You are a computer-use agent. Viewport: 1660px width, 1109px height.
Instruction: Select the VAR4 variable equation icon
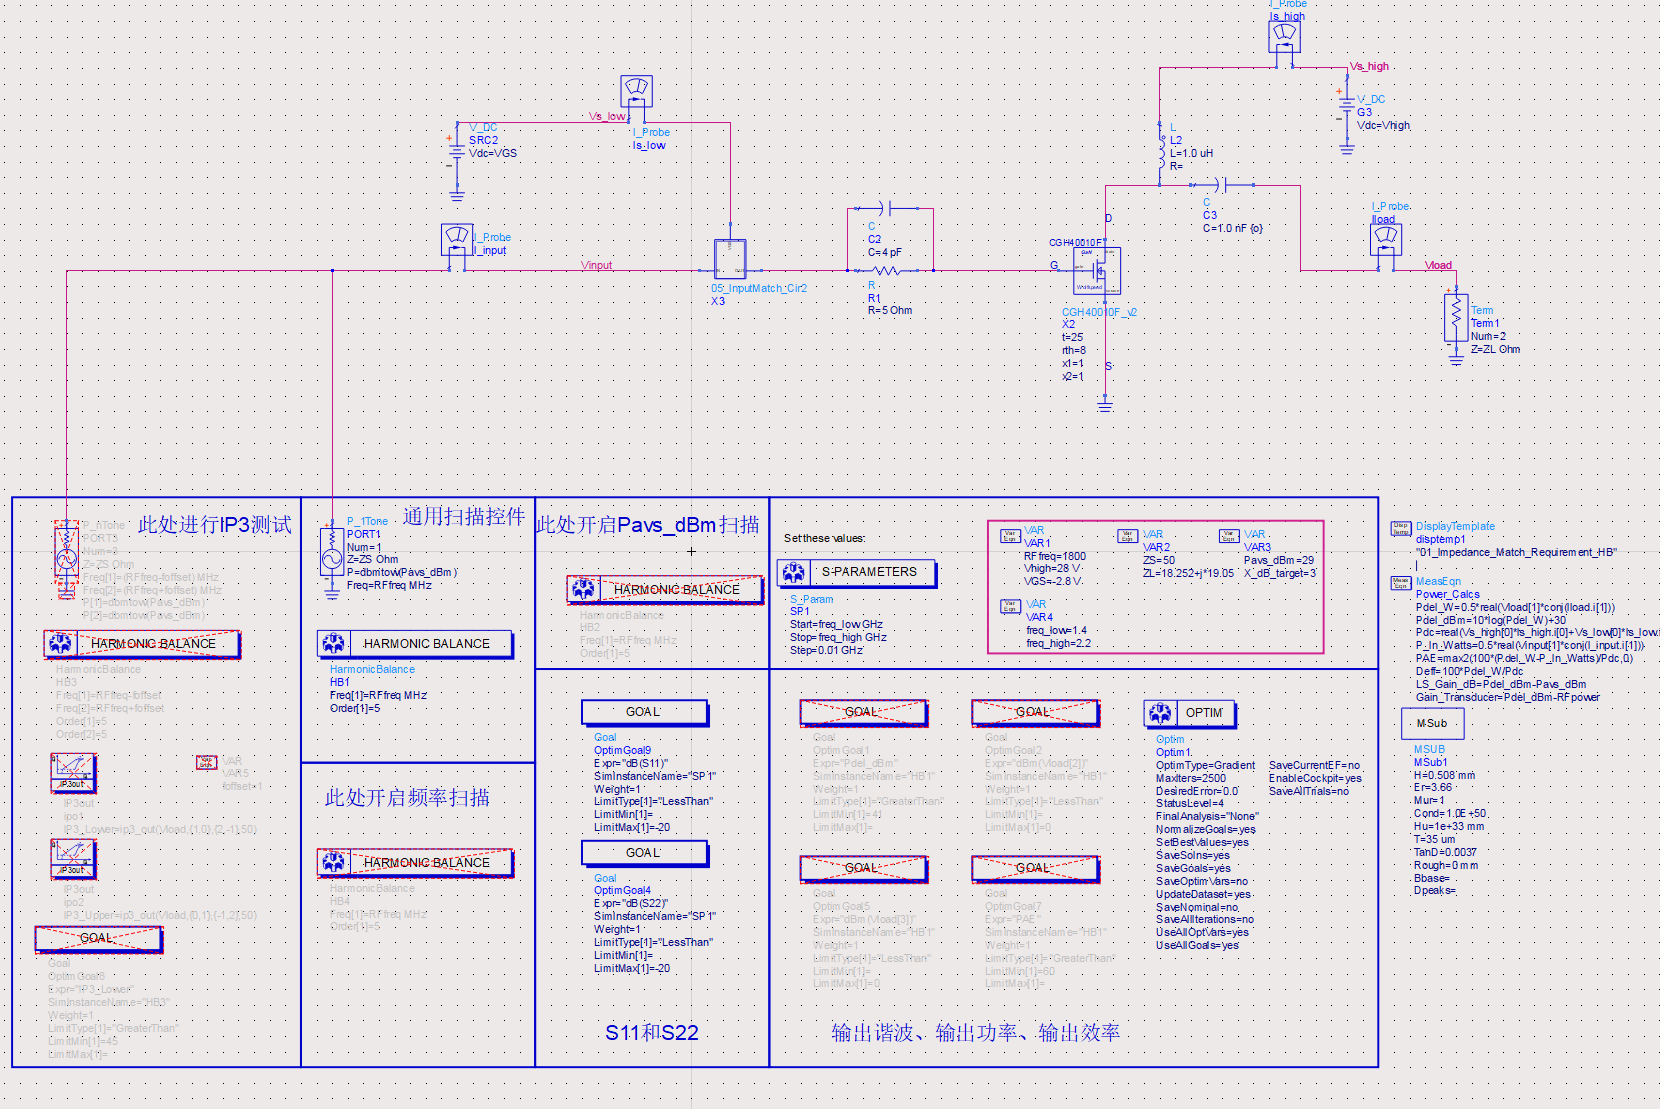(1010, 606)
